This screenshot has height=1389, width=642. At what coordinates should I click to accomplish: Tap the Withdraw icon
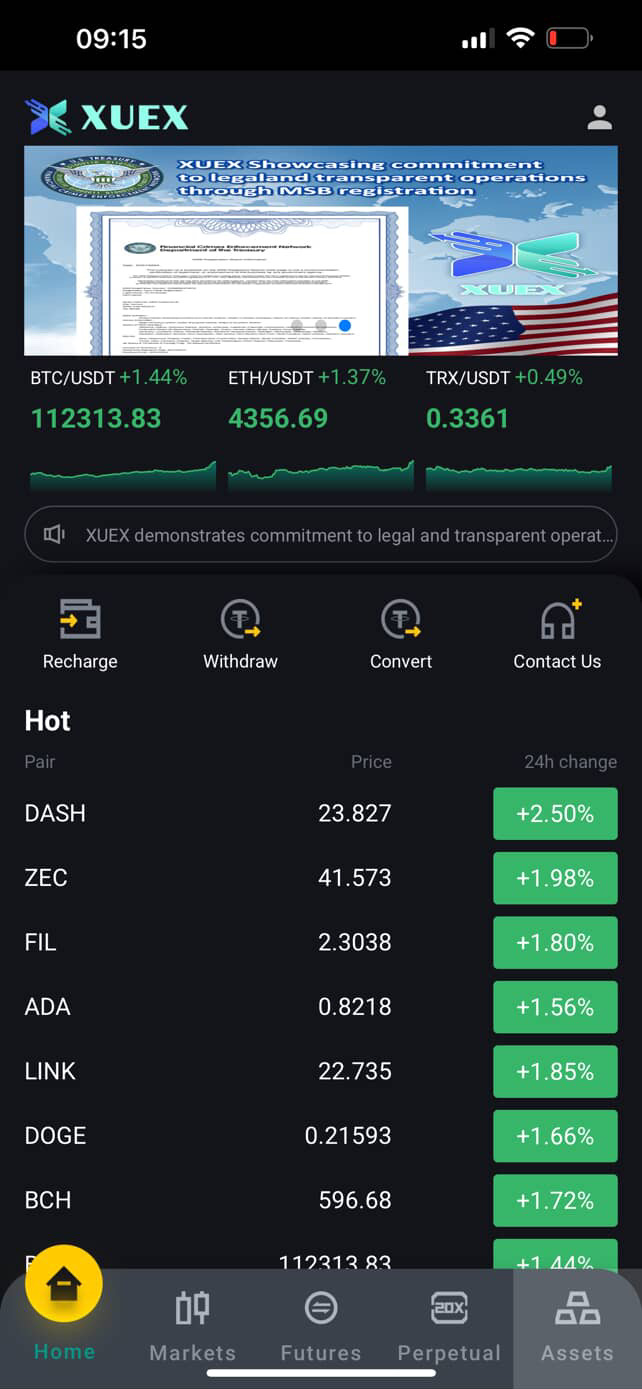click(x=240, y=621)
